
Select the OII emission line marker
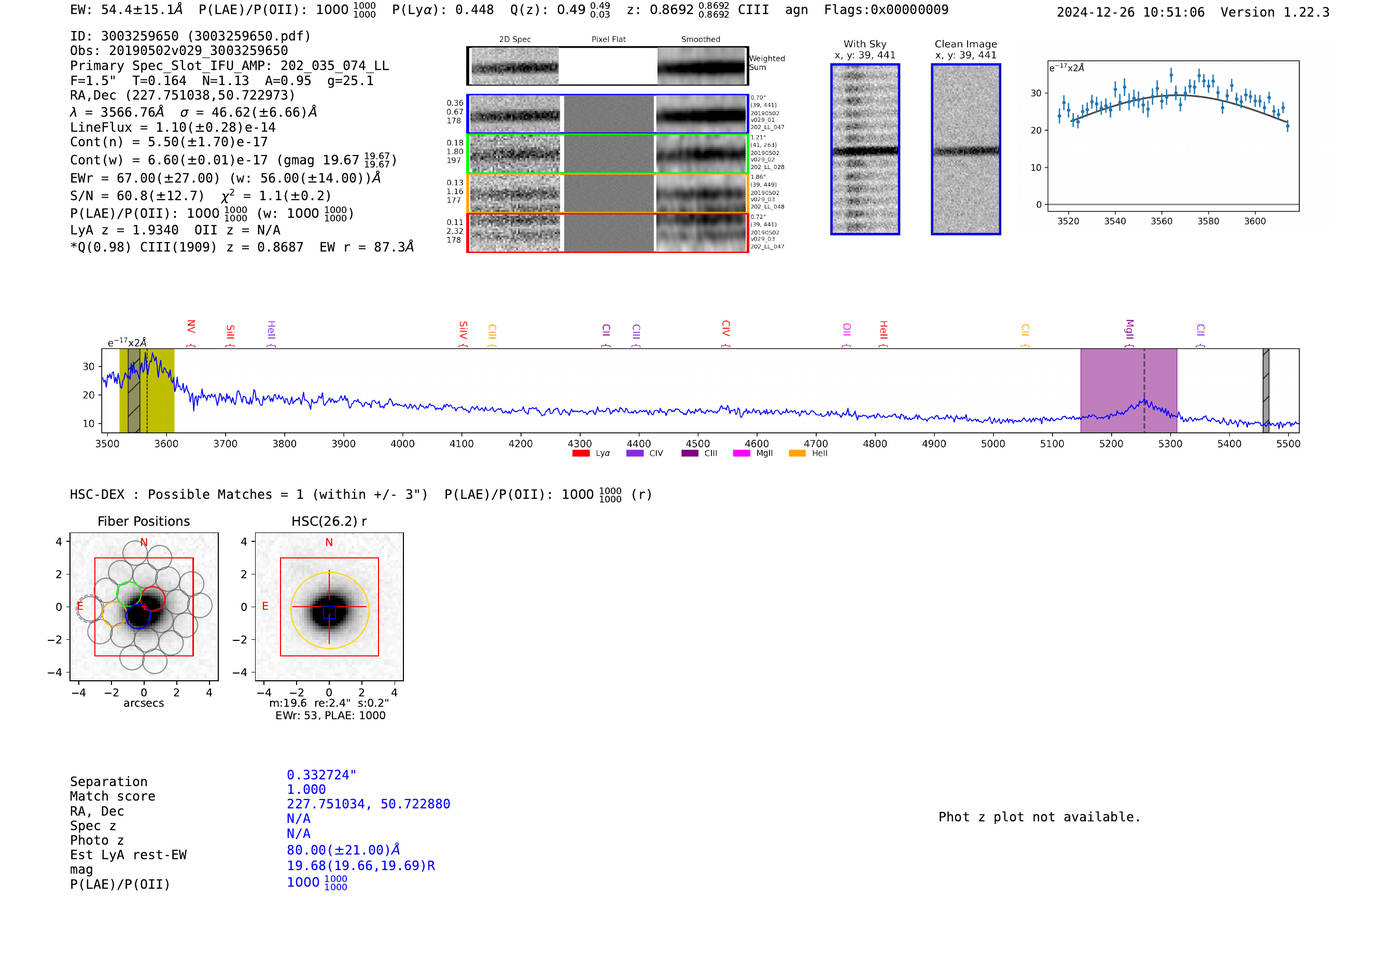tap(847, 335)
